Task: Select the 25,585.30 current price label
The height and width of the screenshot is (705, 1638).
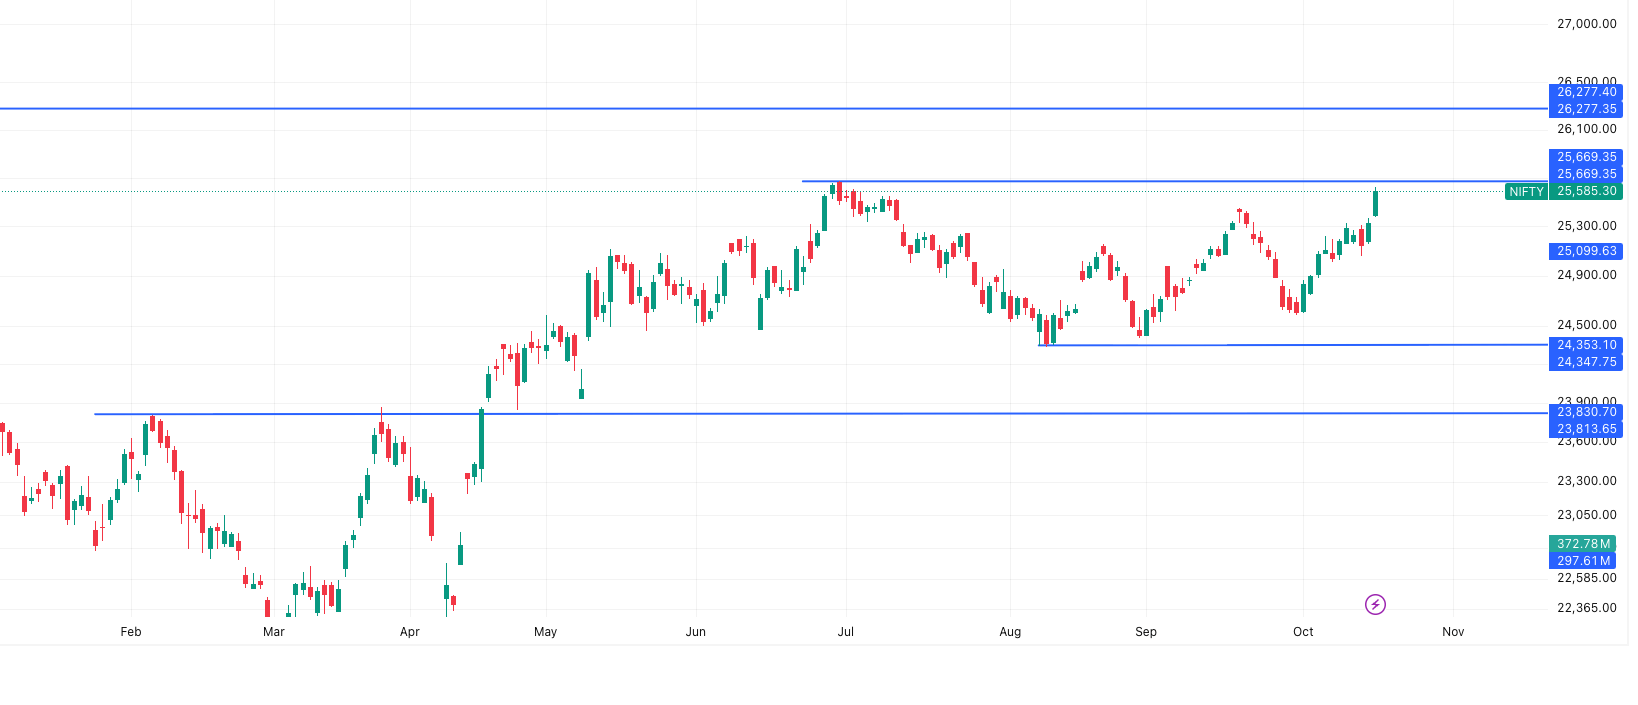Action: [x=1586, y=191]
